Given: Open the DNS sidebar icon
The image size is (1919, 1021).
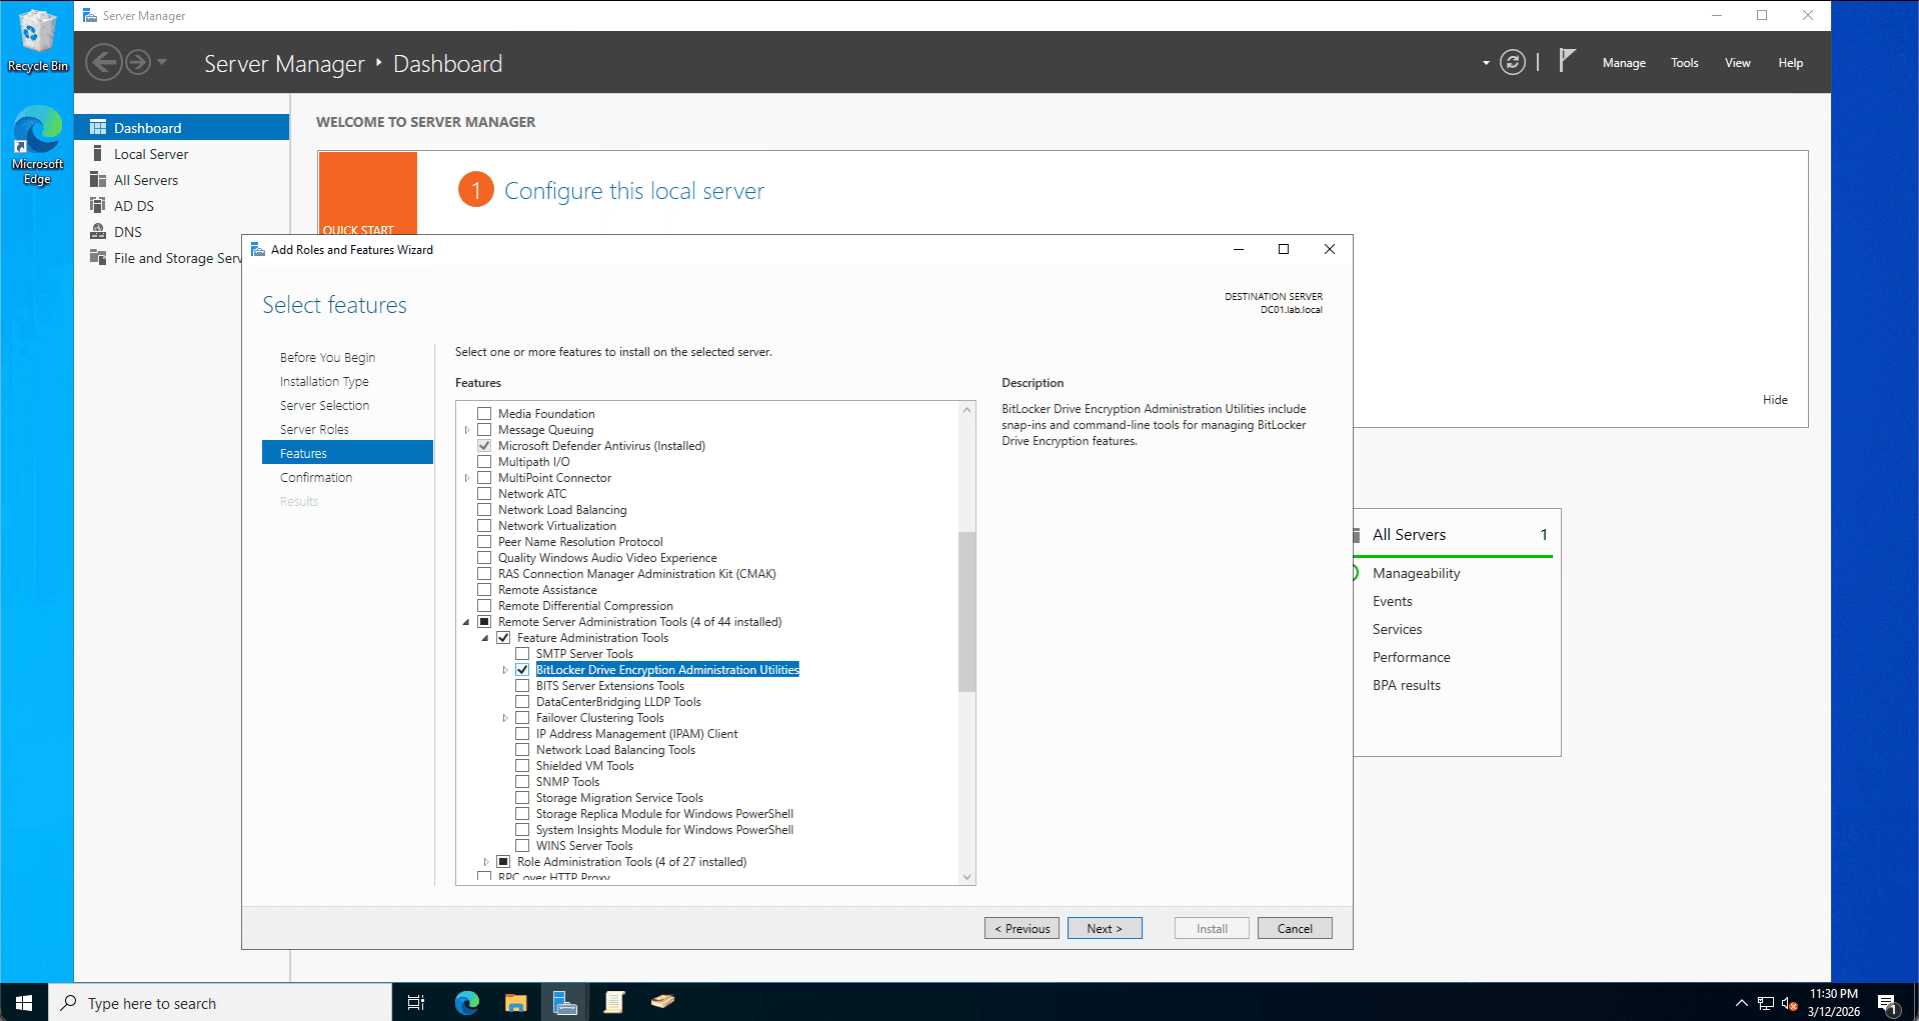Looking at the screenshot, I should click(98, 231).
